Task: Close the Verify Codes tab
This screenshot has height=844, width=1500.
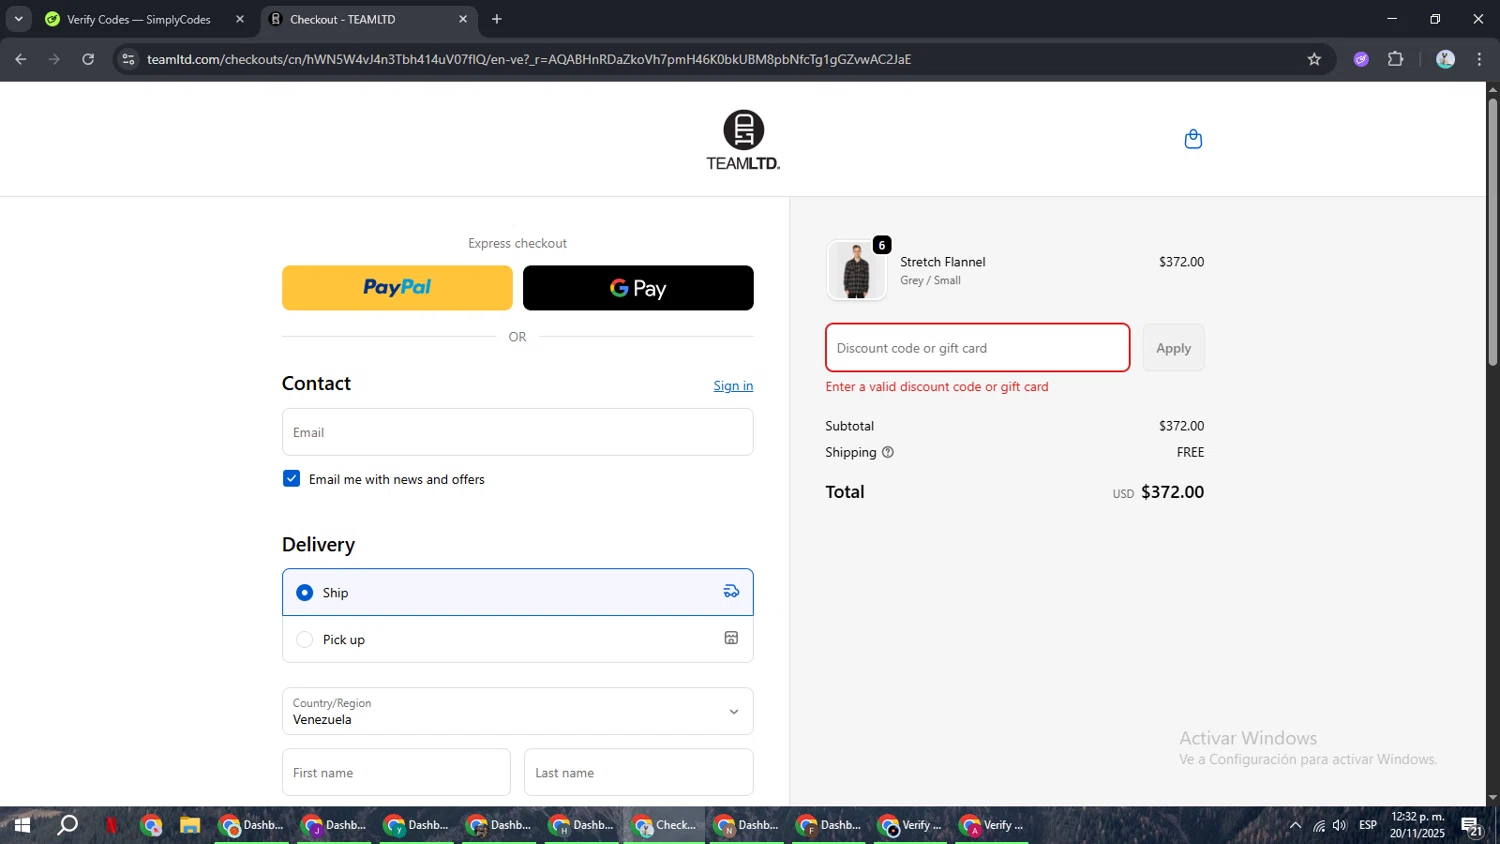Action: pos(240,19)
